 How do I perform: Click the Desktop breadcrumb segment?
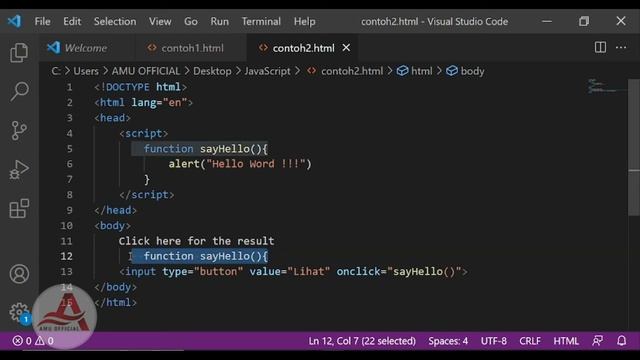[212, 71]
